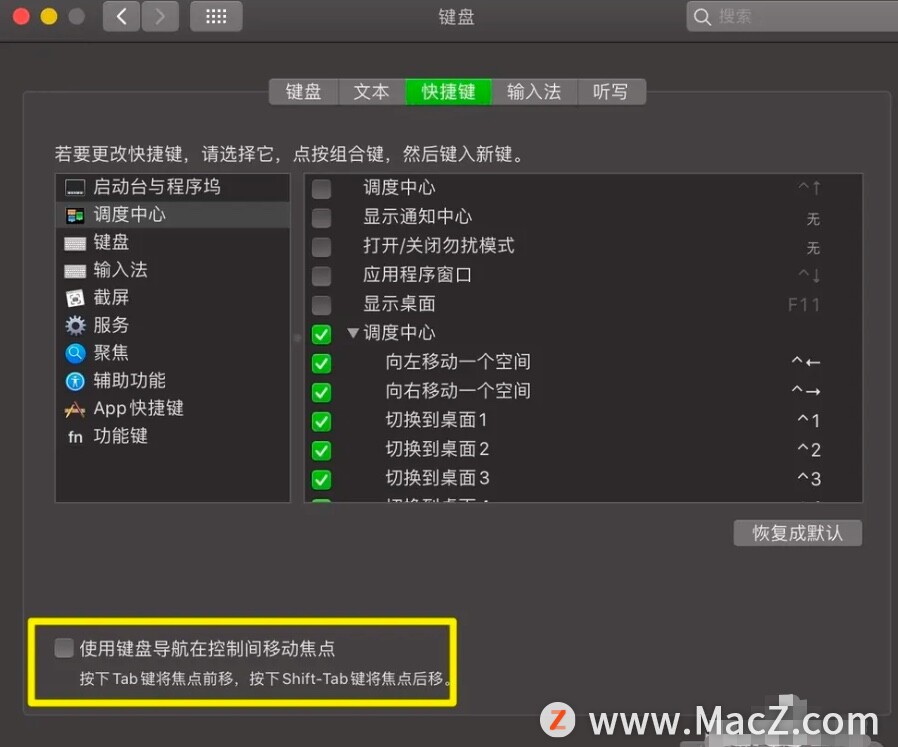Enable 应用程序窗口 checkbox
898x747 pixels.
[321, 276]
